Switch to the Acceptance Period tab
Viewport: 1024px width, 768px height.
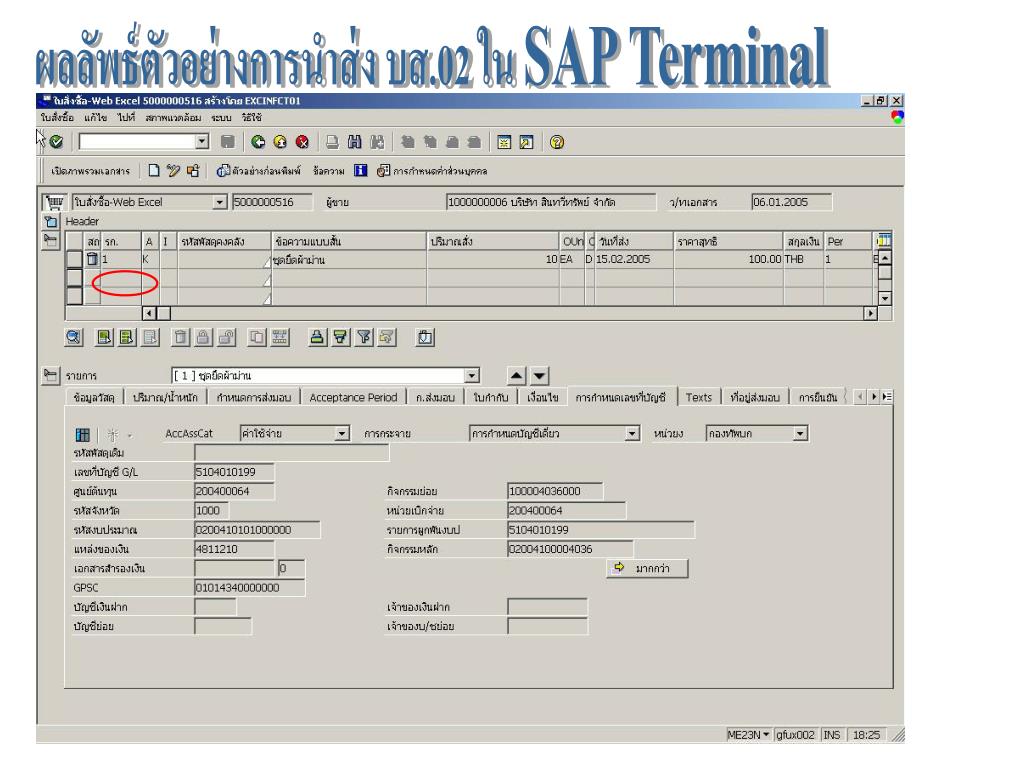pos(353,397)
